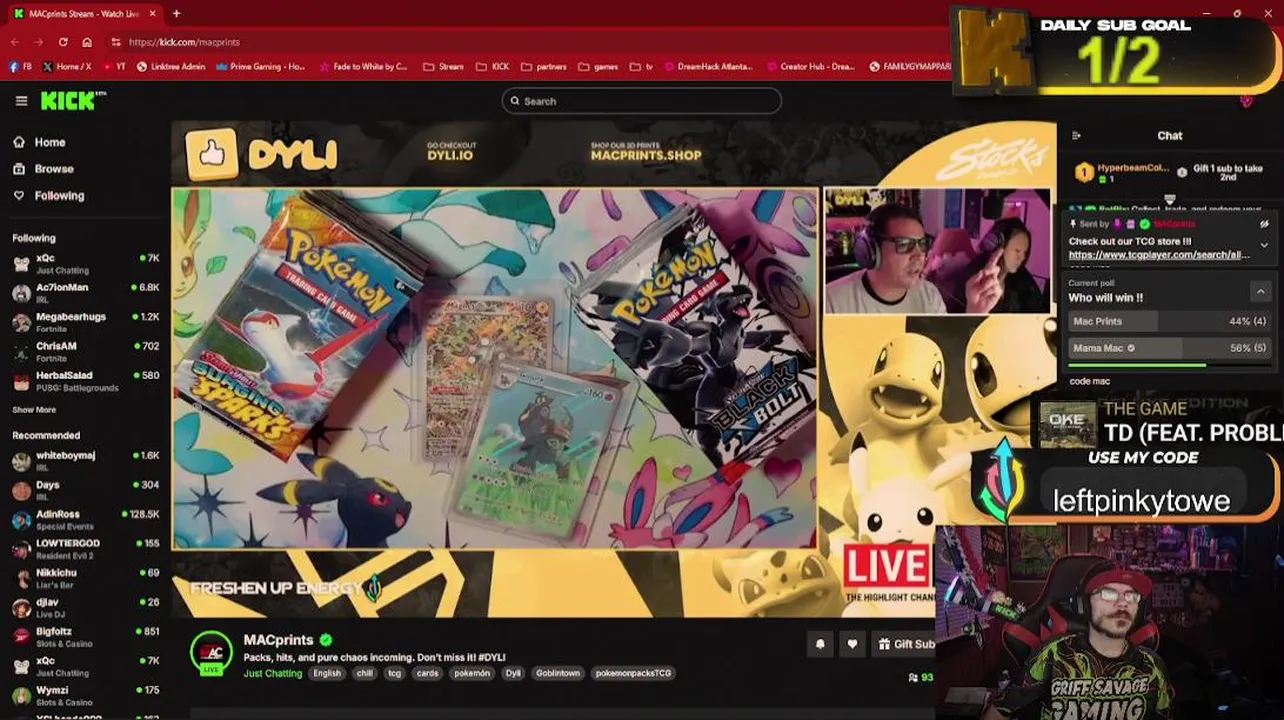Viewport: 1284px width, 720px height.
Task: Select the tcg stream tag
Action: [x=395, y=673]
